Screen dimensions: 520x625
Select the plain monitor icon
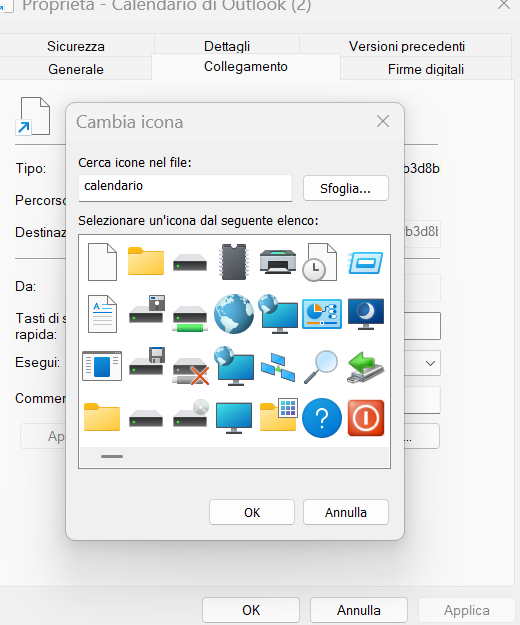pyautogui.click(x=234, y=418)
